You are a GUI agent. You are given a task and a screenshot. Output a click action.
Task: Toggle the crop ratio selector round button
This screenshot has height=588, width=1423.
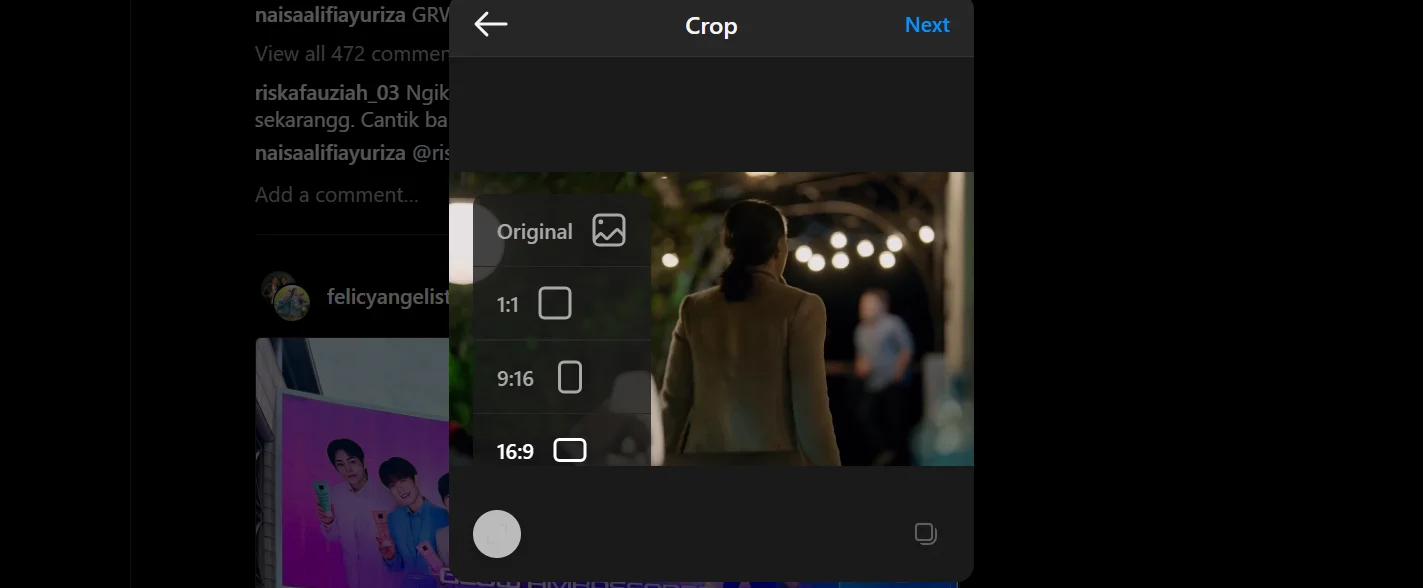(x=497, y=534)
